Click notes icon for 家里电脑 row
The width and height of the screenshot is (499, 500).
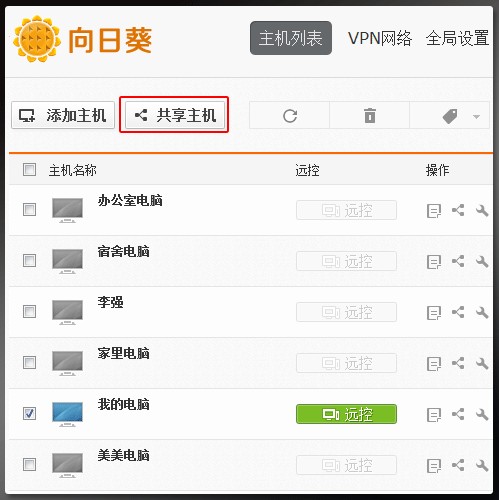(434, 364)
